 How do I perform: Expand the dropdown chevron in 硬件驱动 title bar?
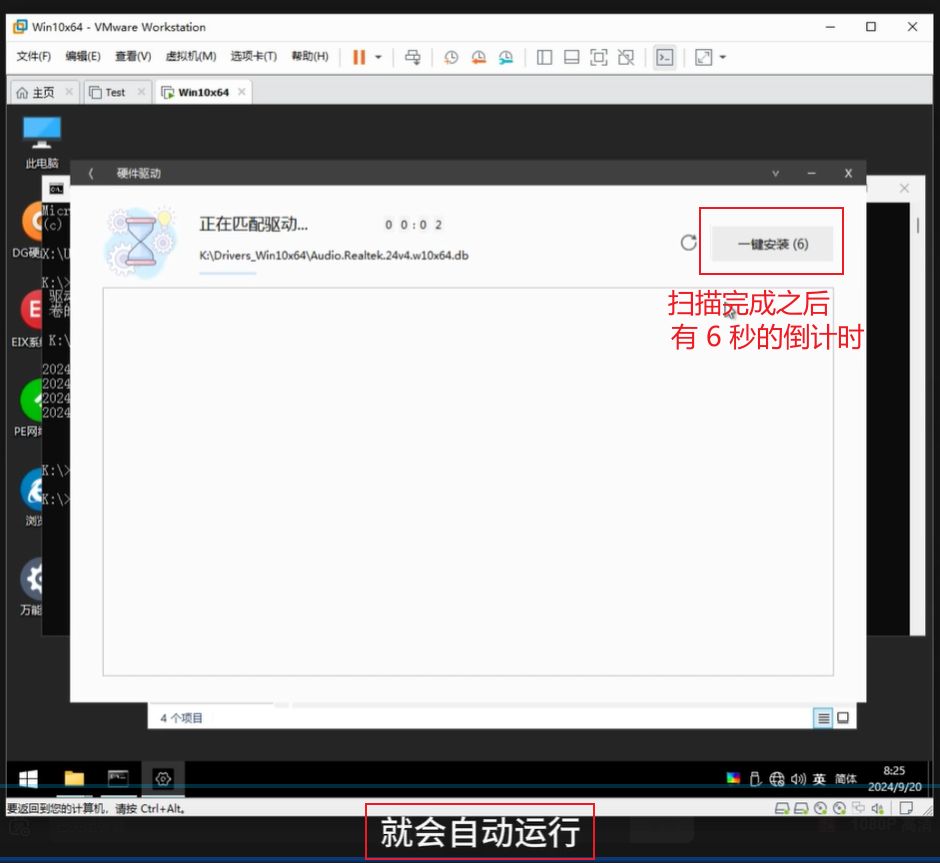(x=775, y=174)
